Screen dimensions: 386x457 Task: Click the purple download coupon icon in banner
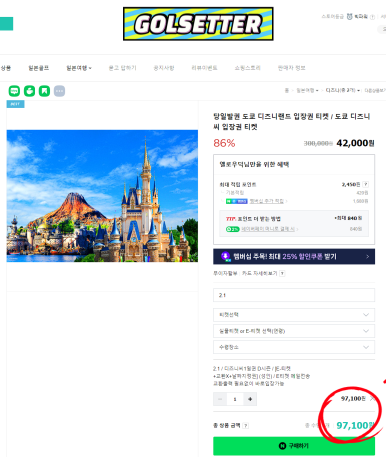click(226, 256)
